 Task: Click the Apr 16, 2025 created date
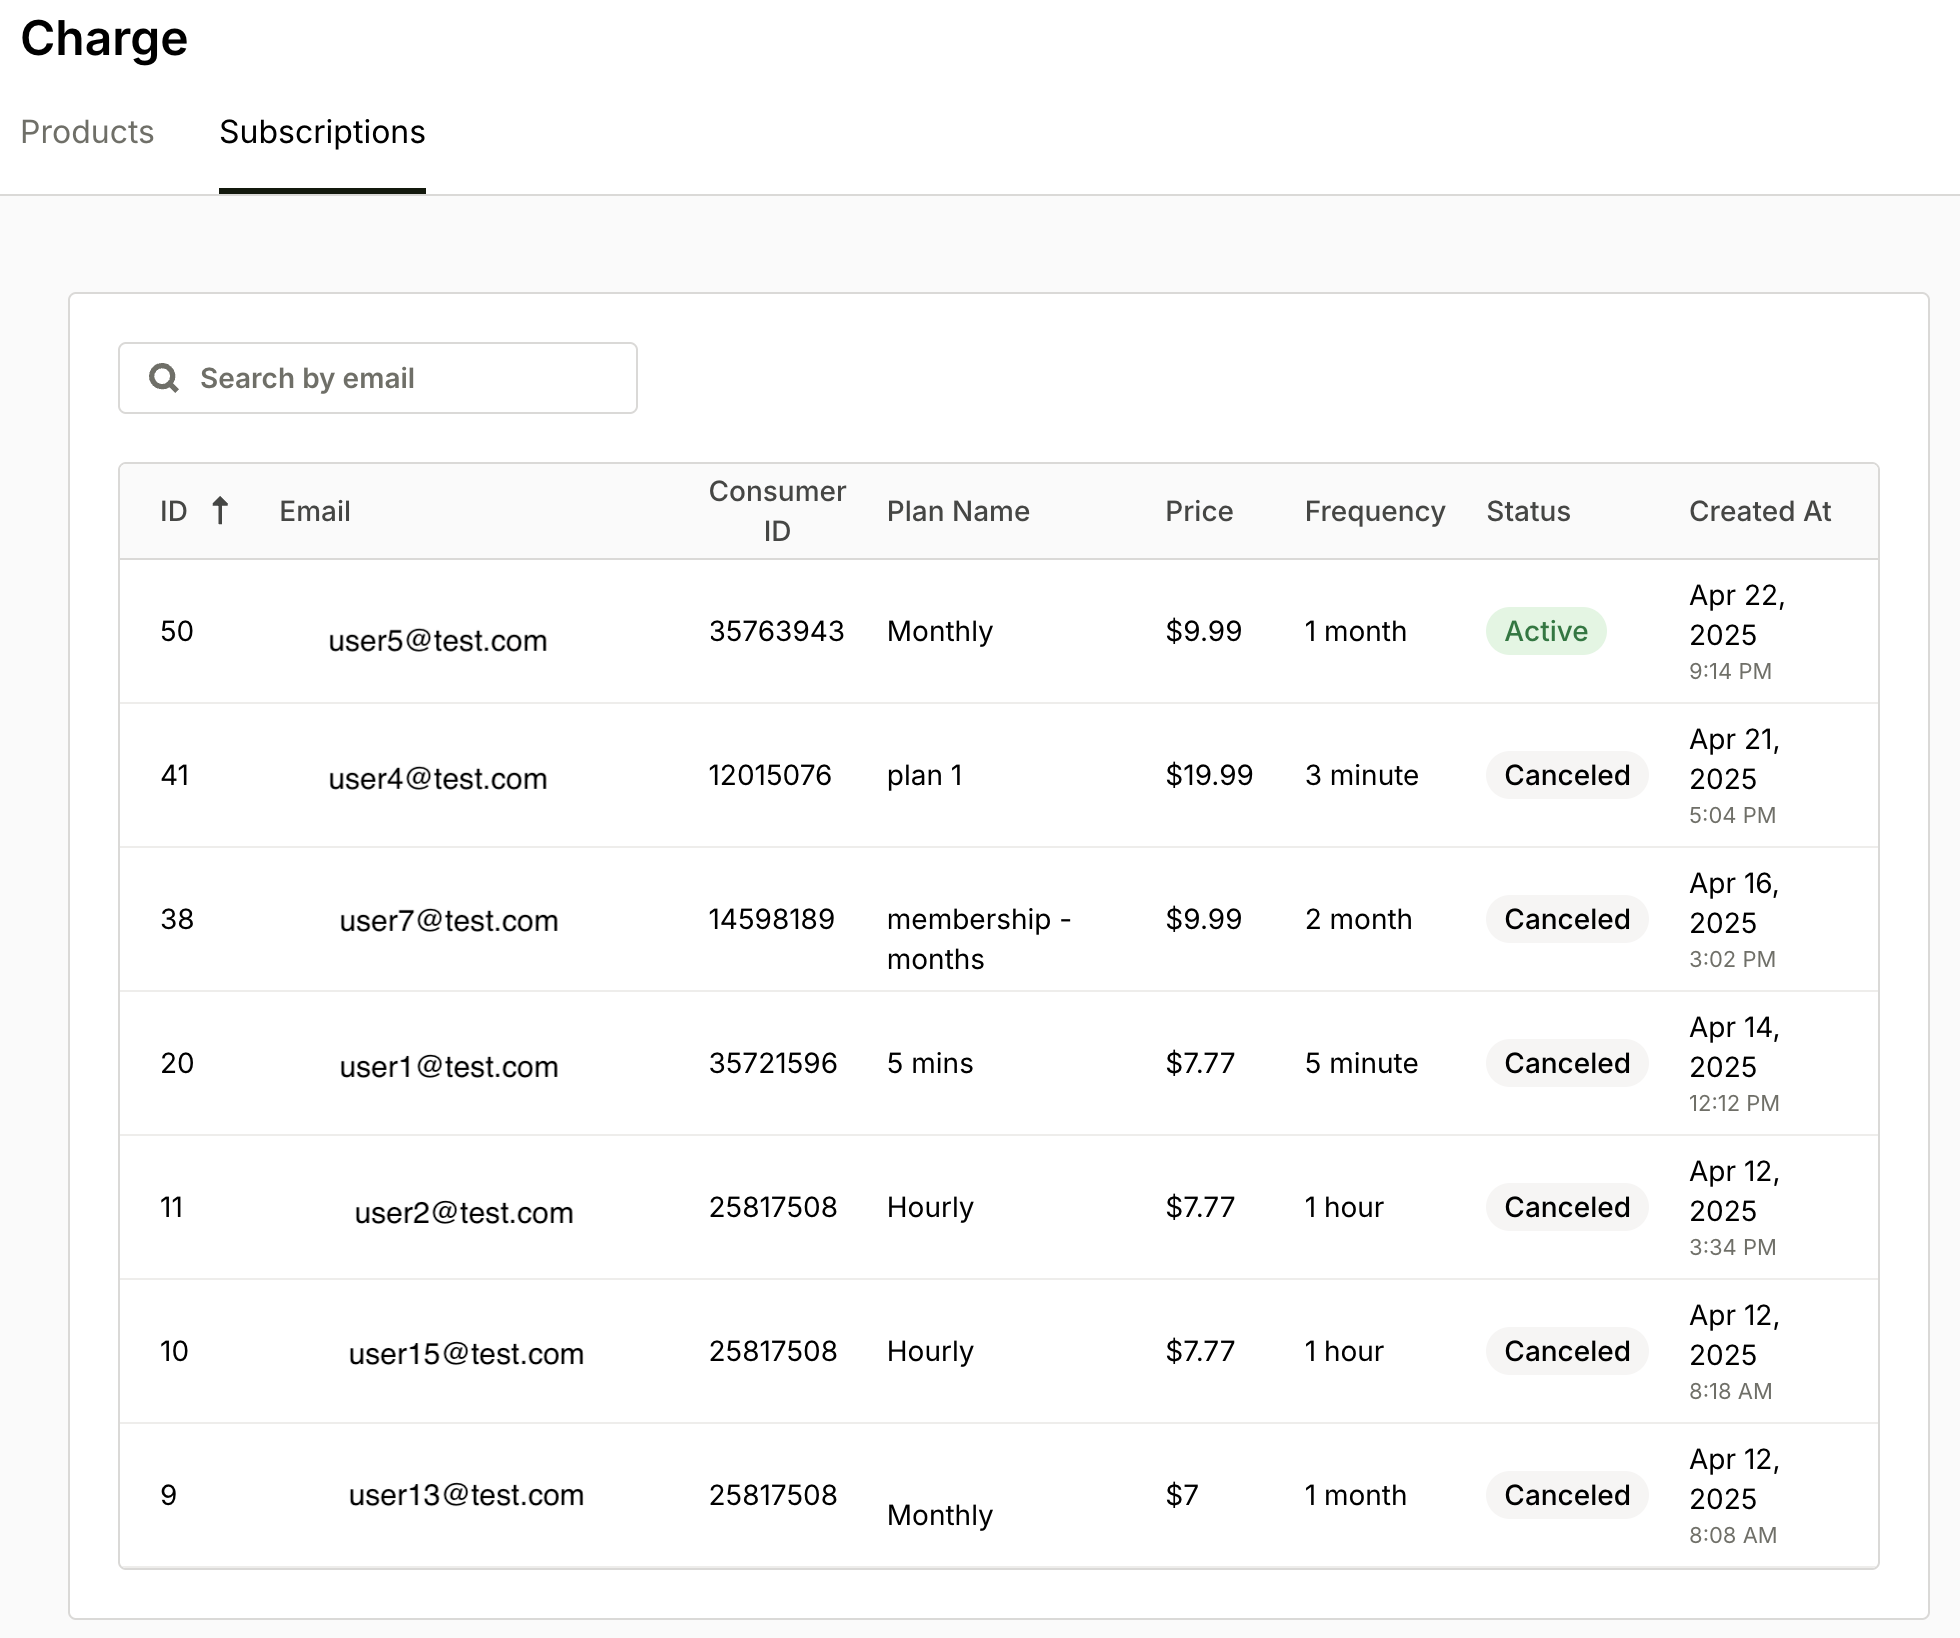(x=1735, y=903)
